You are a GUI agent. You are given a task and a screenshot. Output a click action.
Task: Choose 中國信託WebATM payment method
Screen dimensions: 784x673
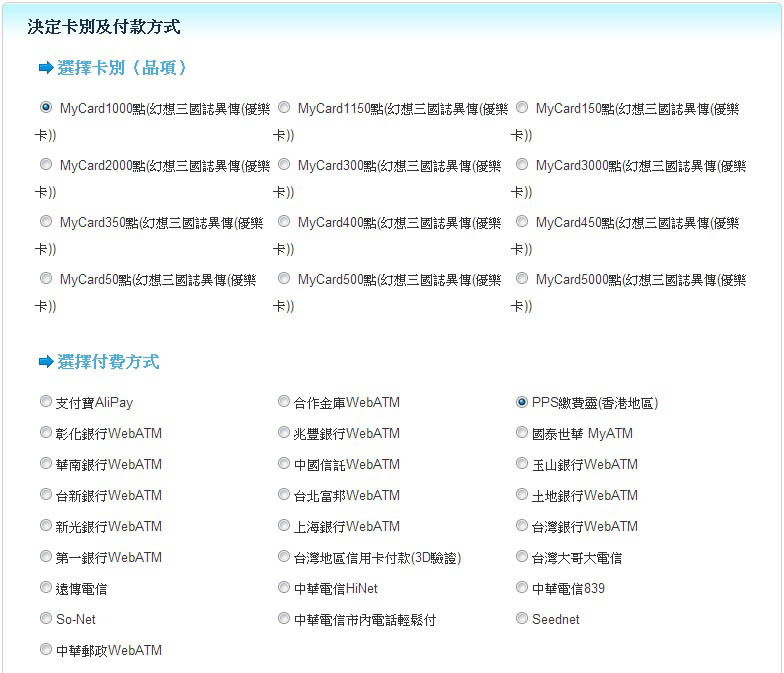pos(284,464)
